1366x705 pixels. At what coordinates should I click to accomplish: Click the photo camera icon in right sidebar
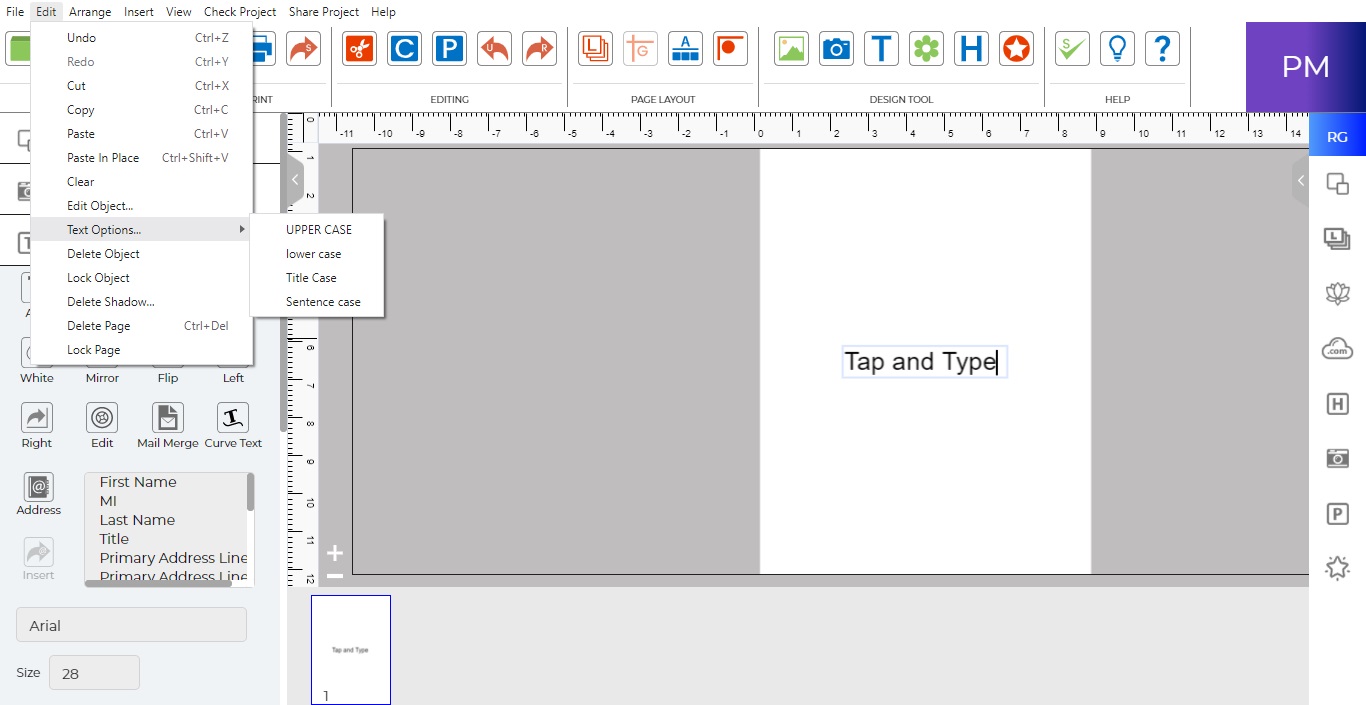1337,458
